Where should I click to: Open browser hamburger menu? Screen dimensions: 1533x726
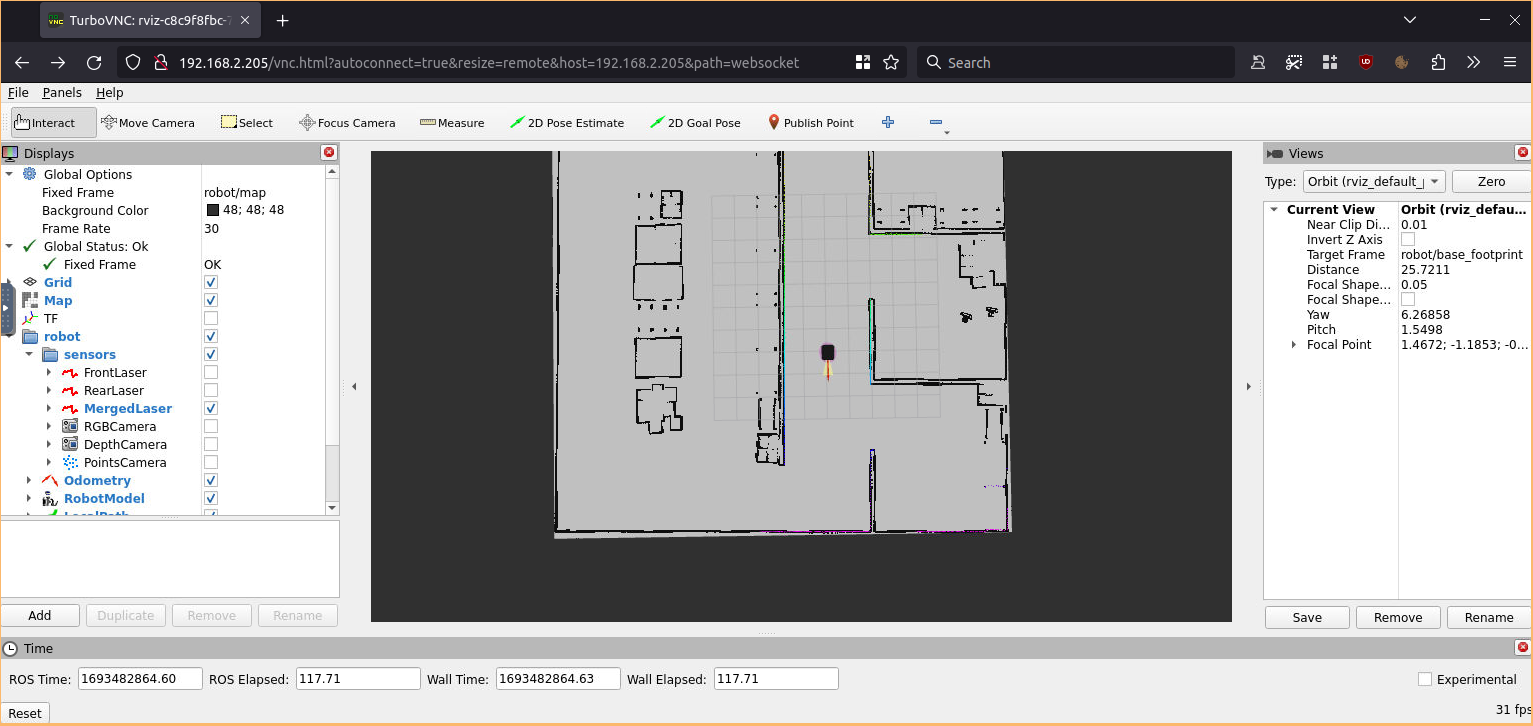[1510, 62]
